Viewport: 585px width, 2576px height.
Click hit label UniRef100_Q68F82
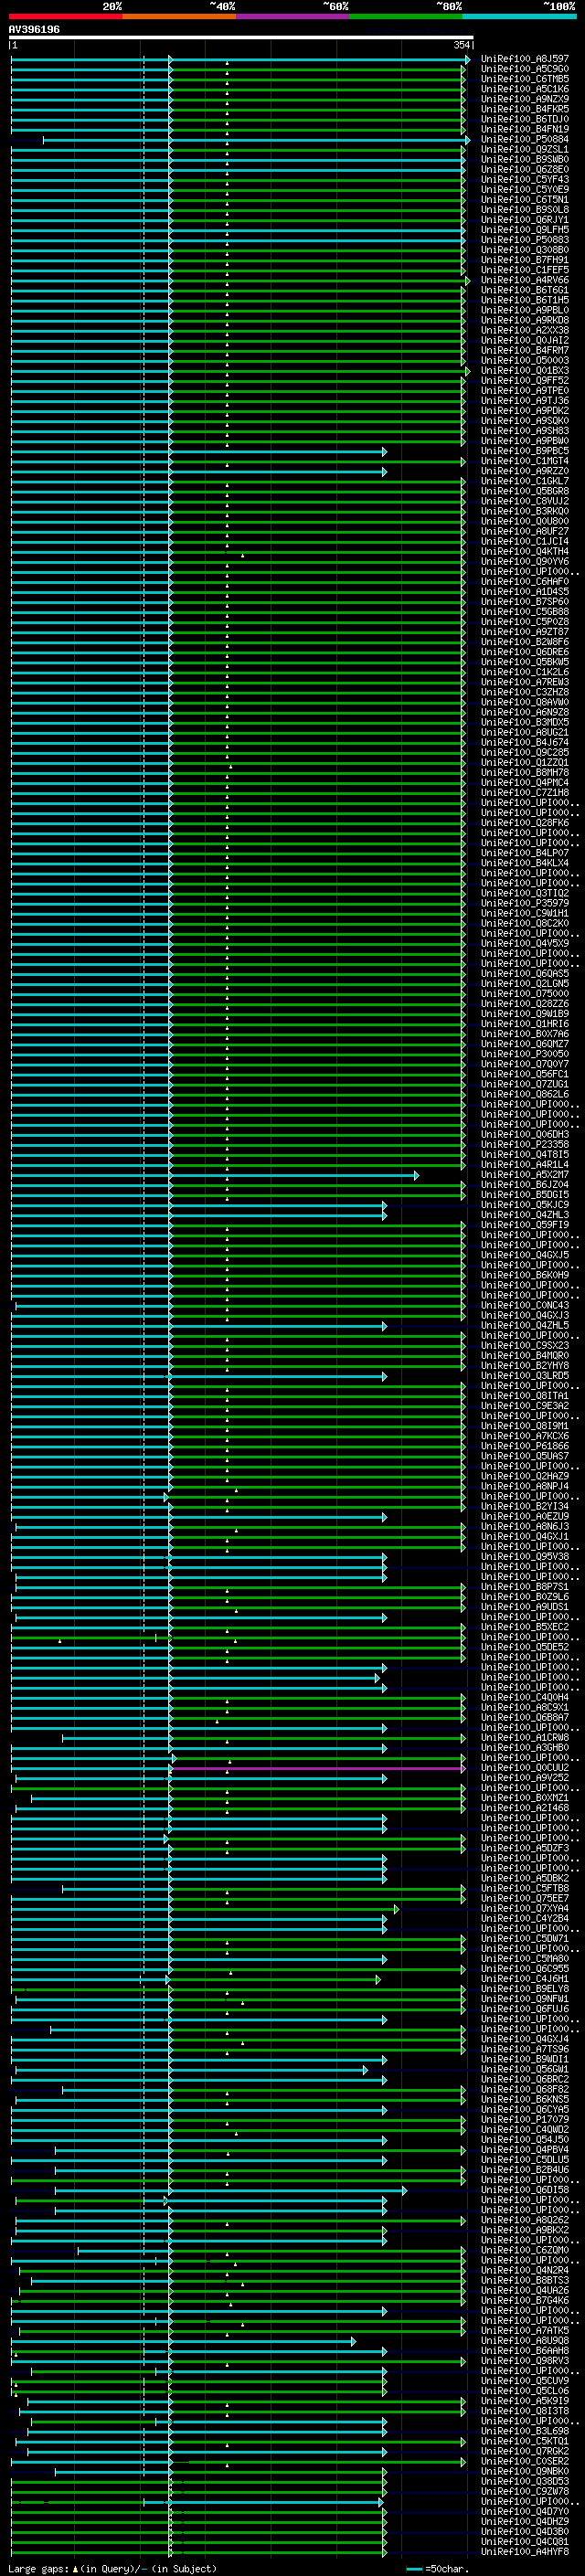coord(525,2089)
